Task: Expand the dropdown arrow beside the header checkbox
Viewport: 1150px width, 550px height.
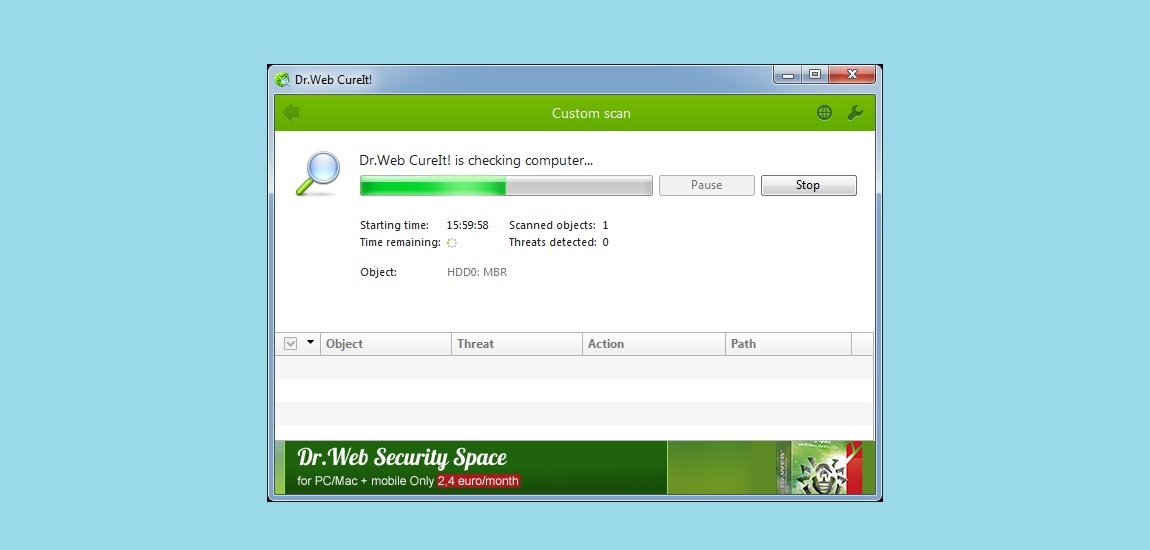Action: point(310,342)
